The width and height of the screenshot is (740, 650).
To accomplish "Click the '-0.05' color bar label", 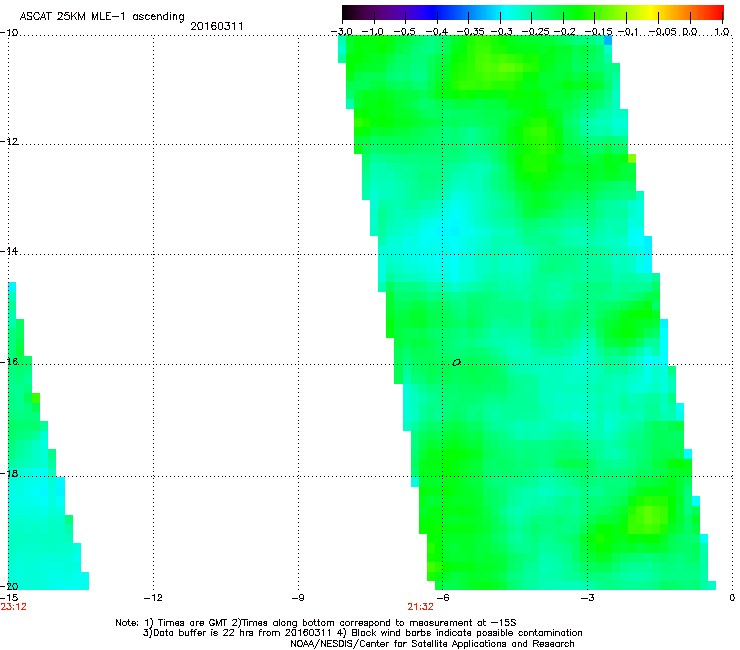I will coord(662,32).
